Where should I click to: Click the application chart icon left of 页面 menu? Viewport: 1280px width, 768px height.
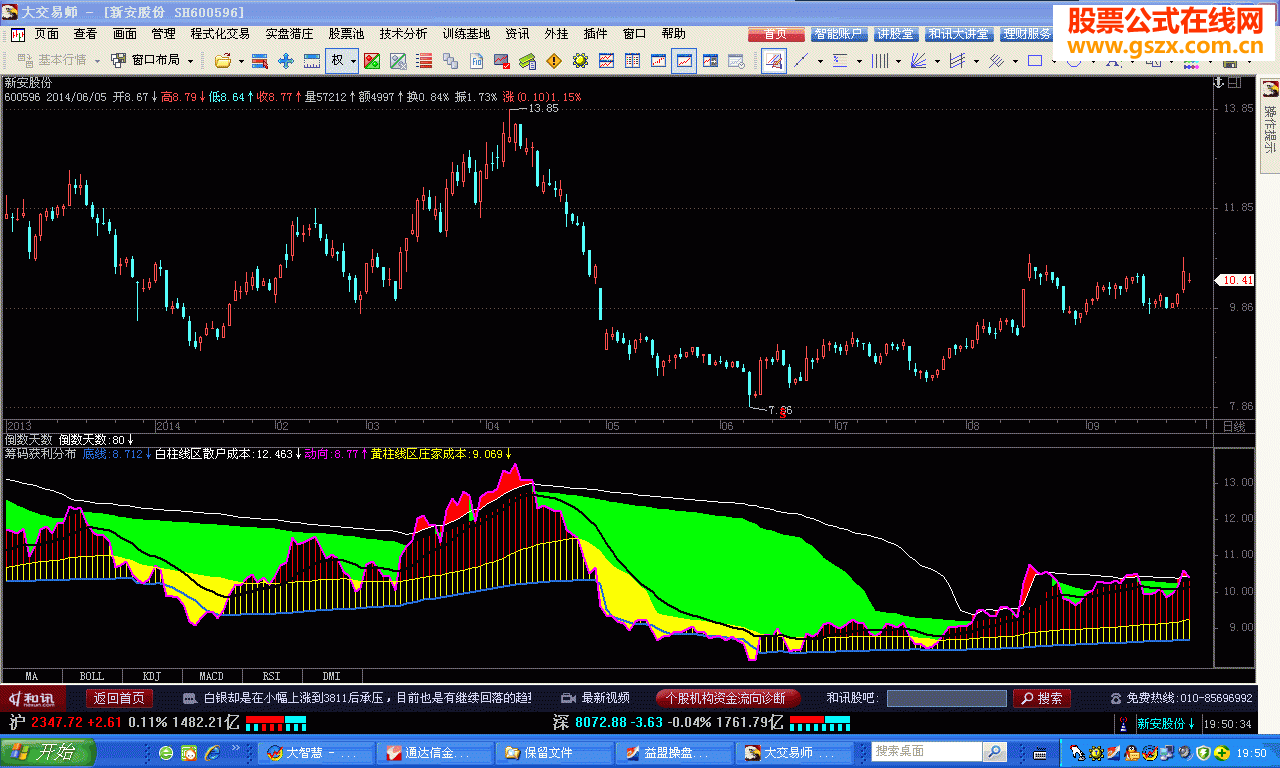(18, 33)
